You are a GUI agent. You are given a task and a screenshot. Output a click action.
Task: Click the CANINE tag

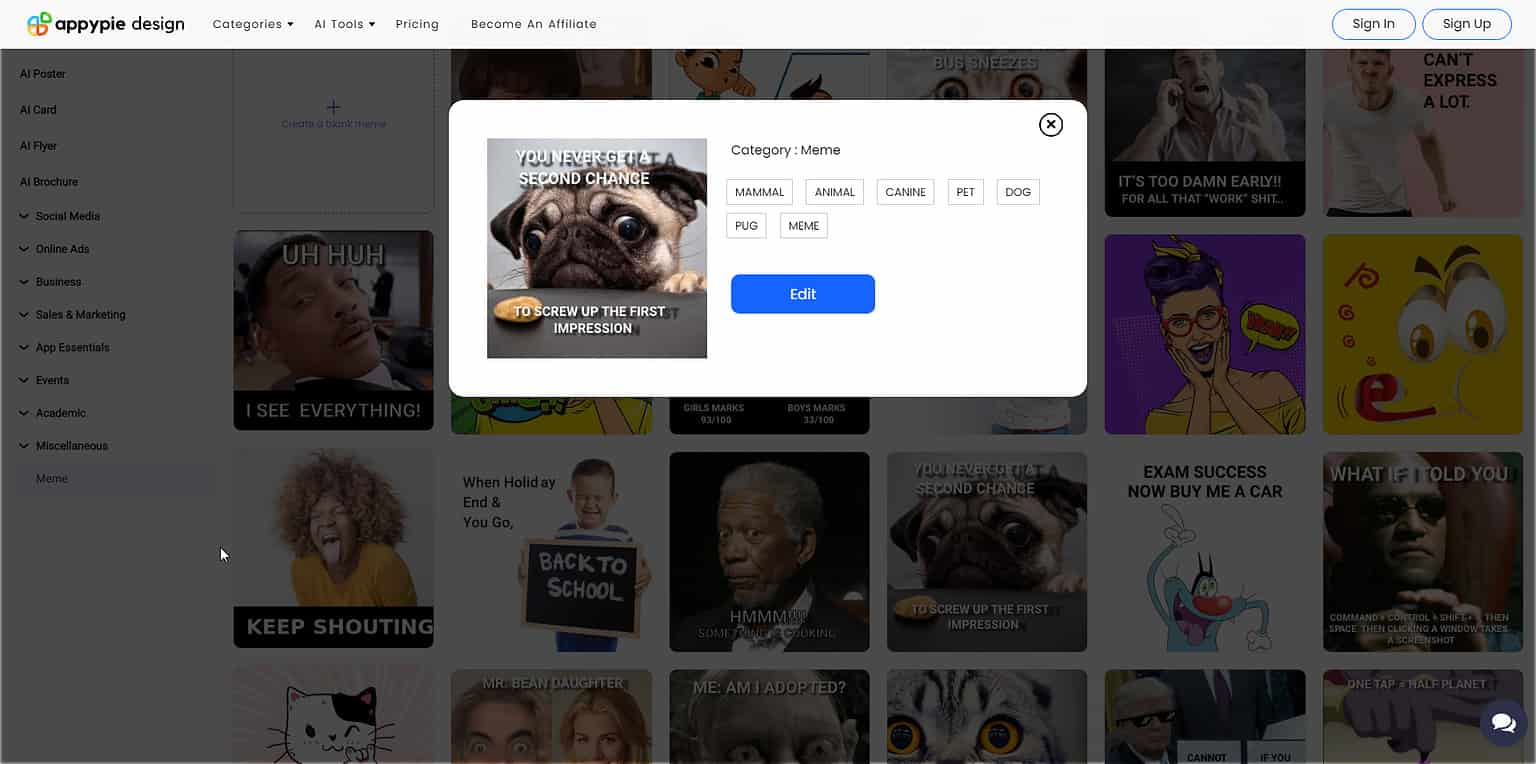[x=905, y=191]
